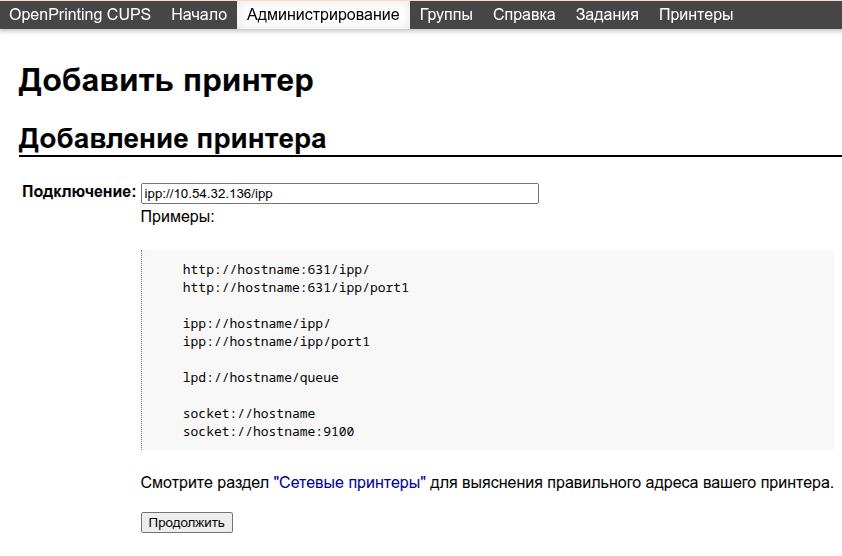Viewport: 842px width, 556px height.
Task: Click the "Добавить принтер" page heading
Action: point(166,81)
